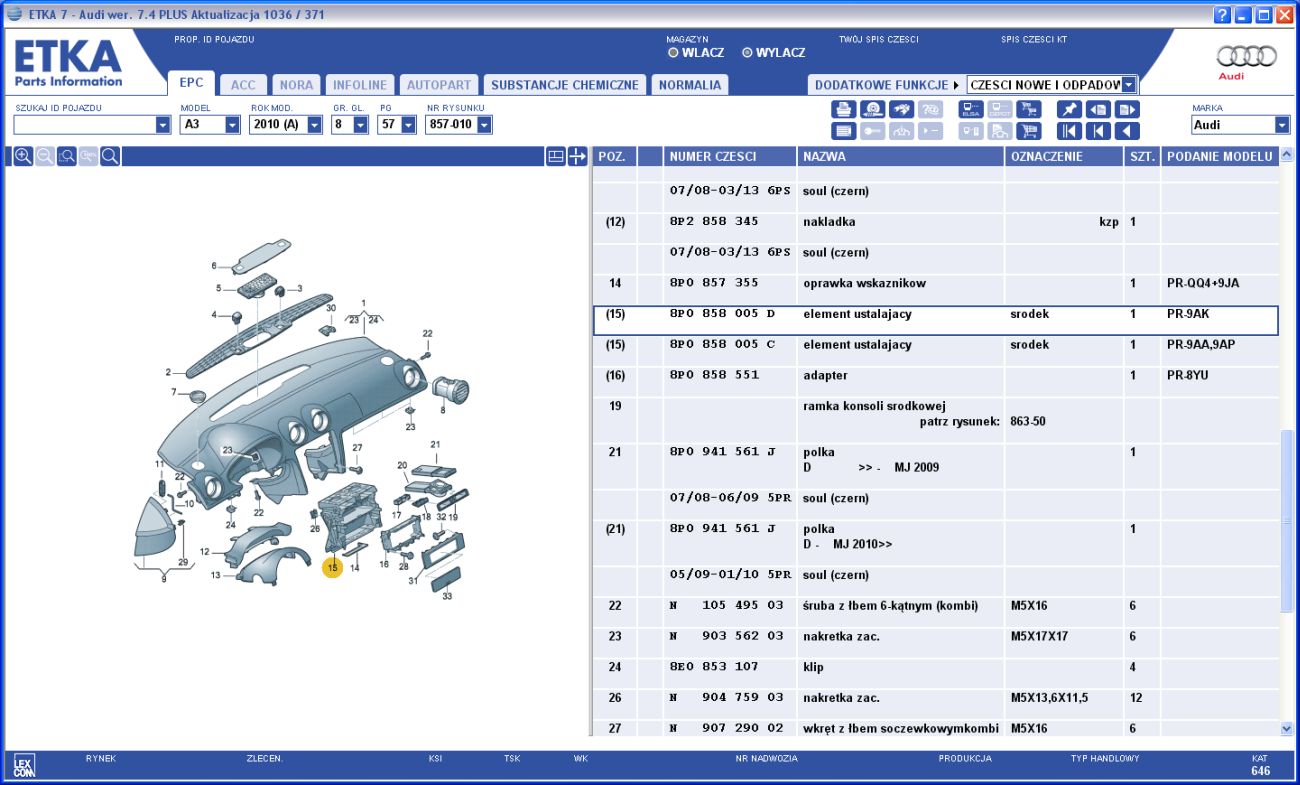
Task: Switch to the AUTOPART tab
Action: pos(438,85)
